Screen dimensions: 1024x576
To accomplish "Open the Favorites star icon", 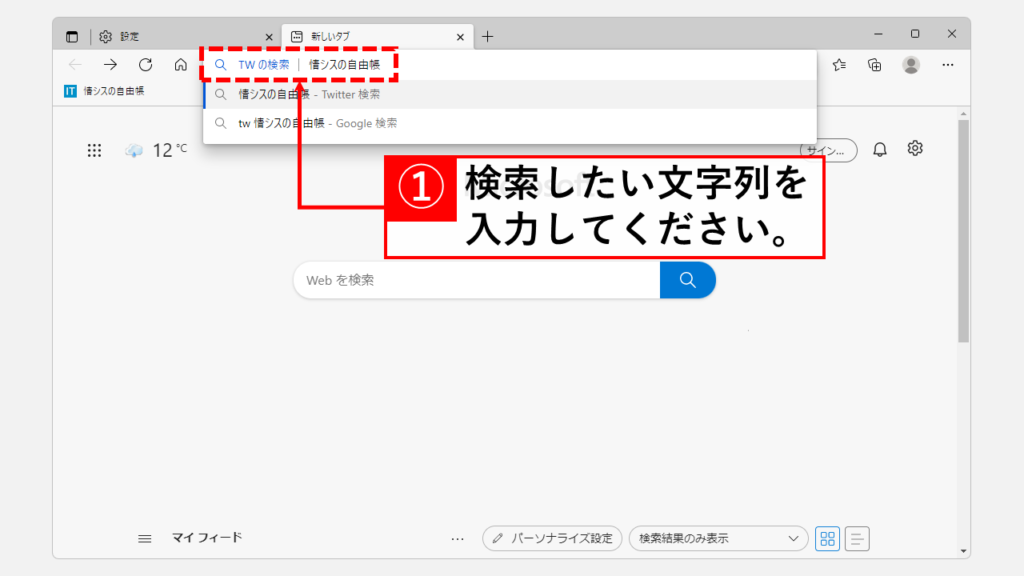I will [x=839, y=65].
